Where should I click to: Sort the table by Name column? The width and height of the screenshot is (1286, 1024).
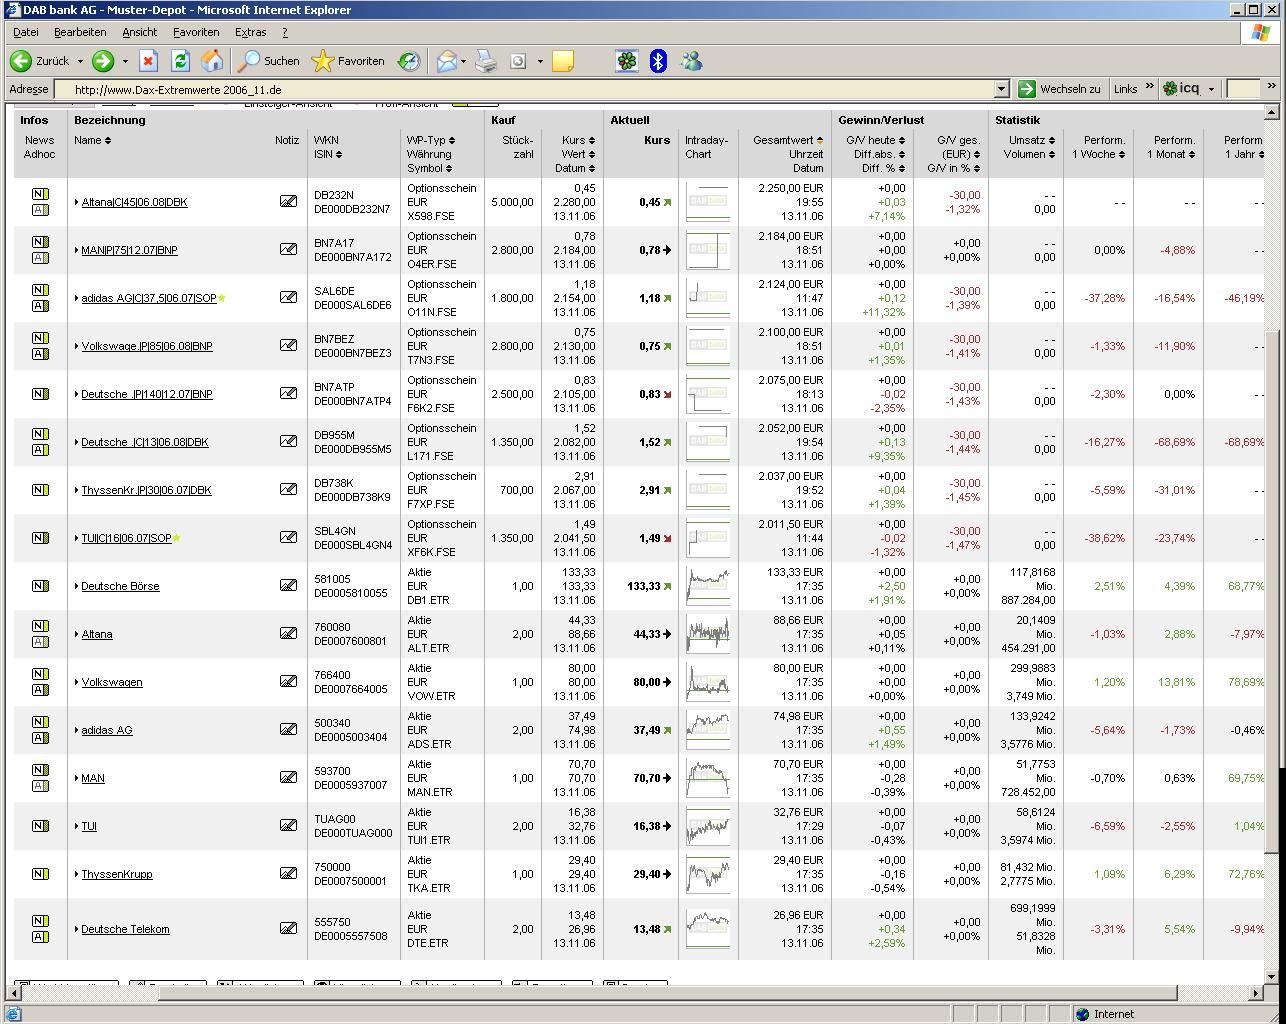click(92, 140)
